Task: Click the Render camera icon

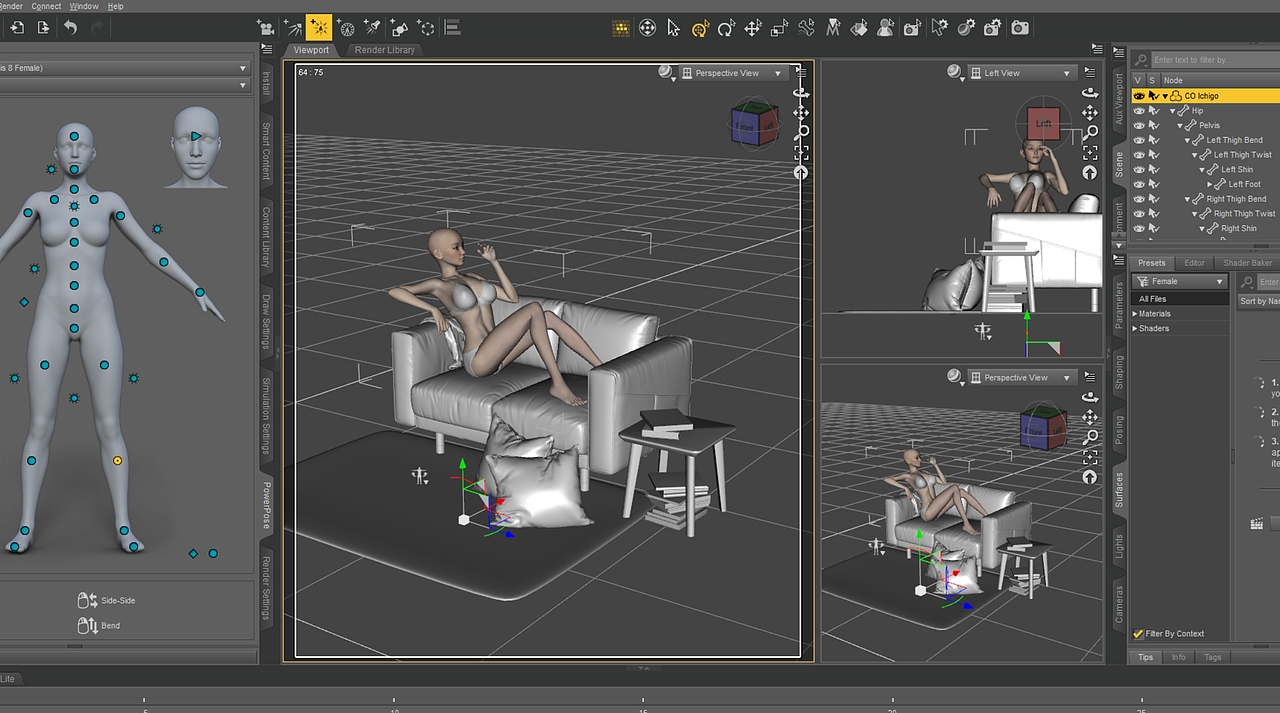Action: point(1019,28)
